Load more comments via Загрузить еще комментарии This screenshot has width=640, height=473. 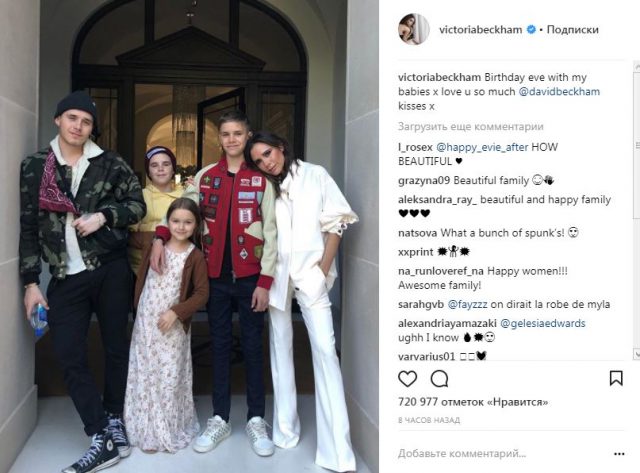click(x=471, y=127)
